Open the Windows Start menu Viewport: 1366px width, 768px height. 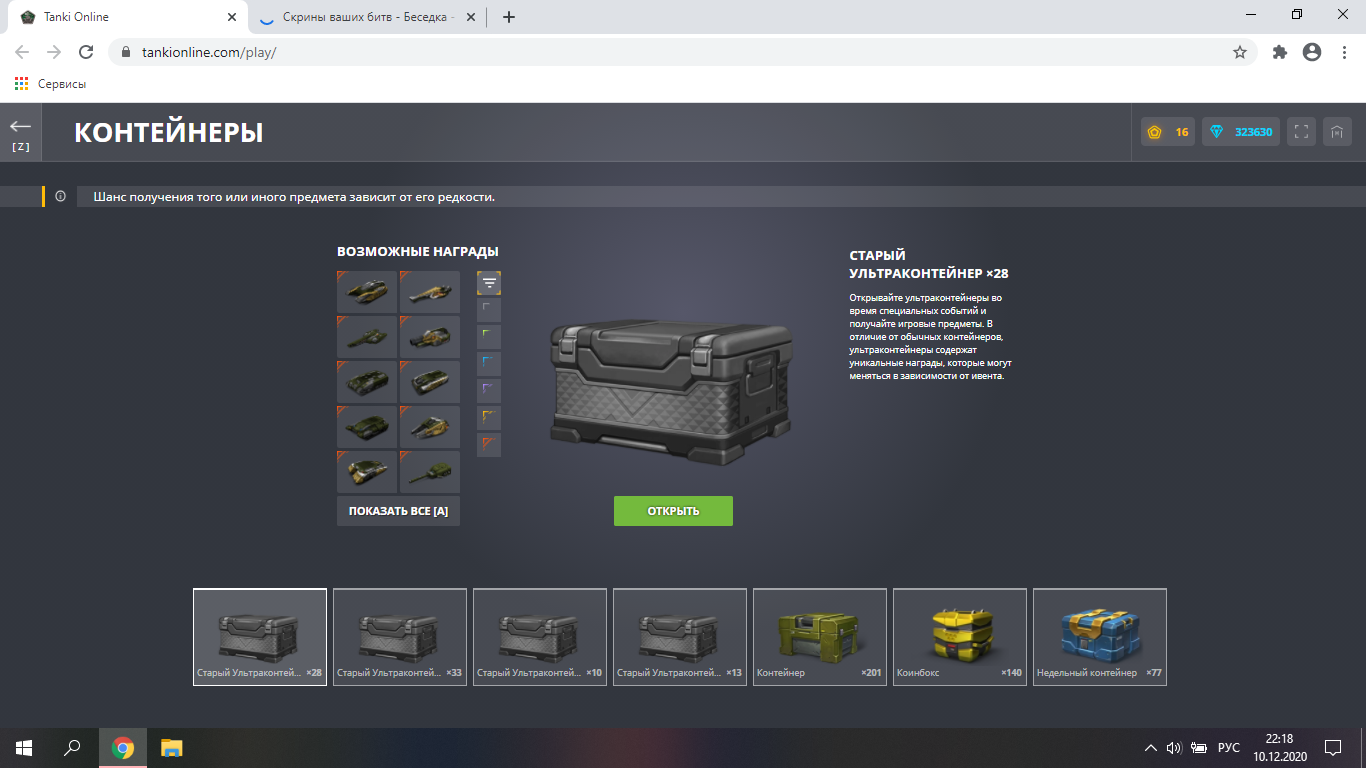[x=24, y=748]
